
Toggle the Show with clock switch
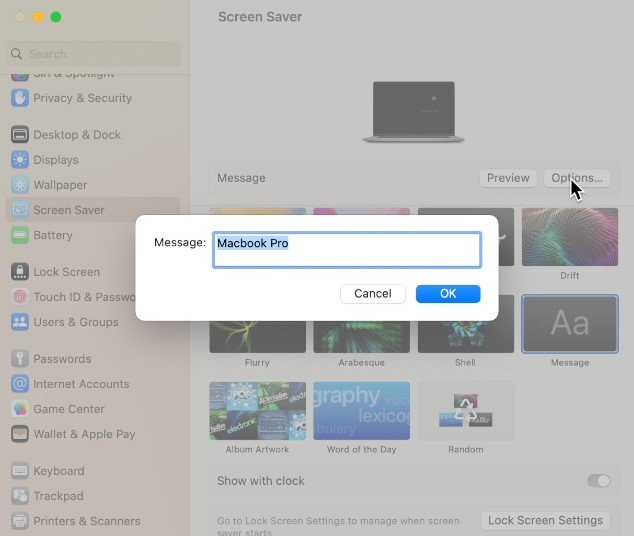(x=598, y=481)
